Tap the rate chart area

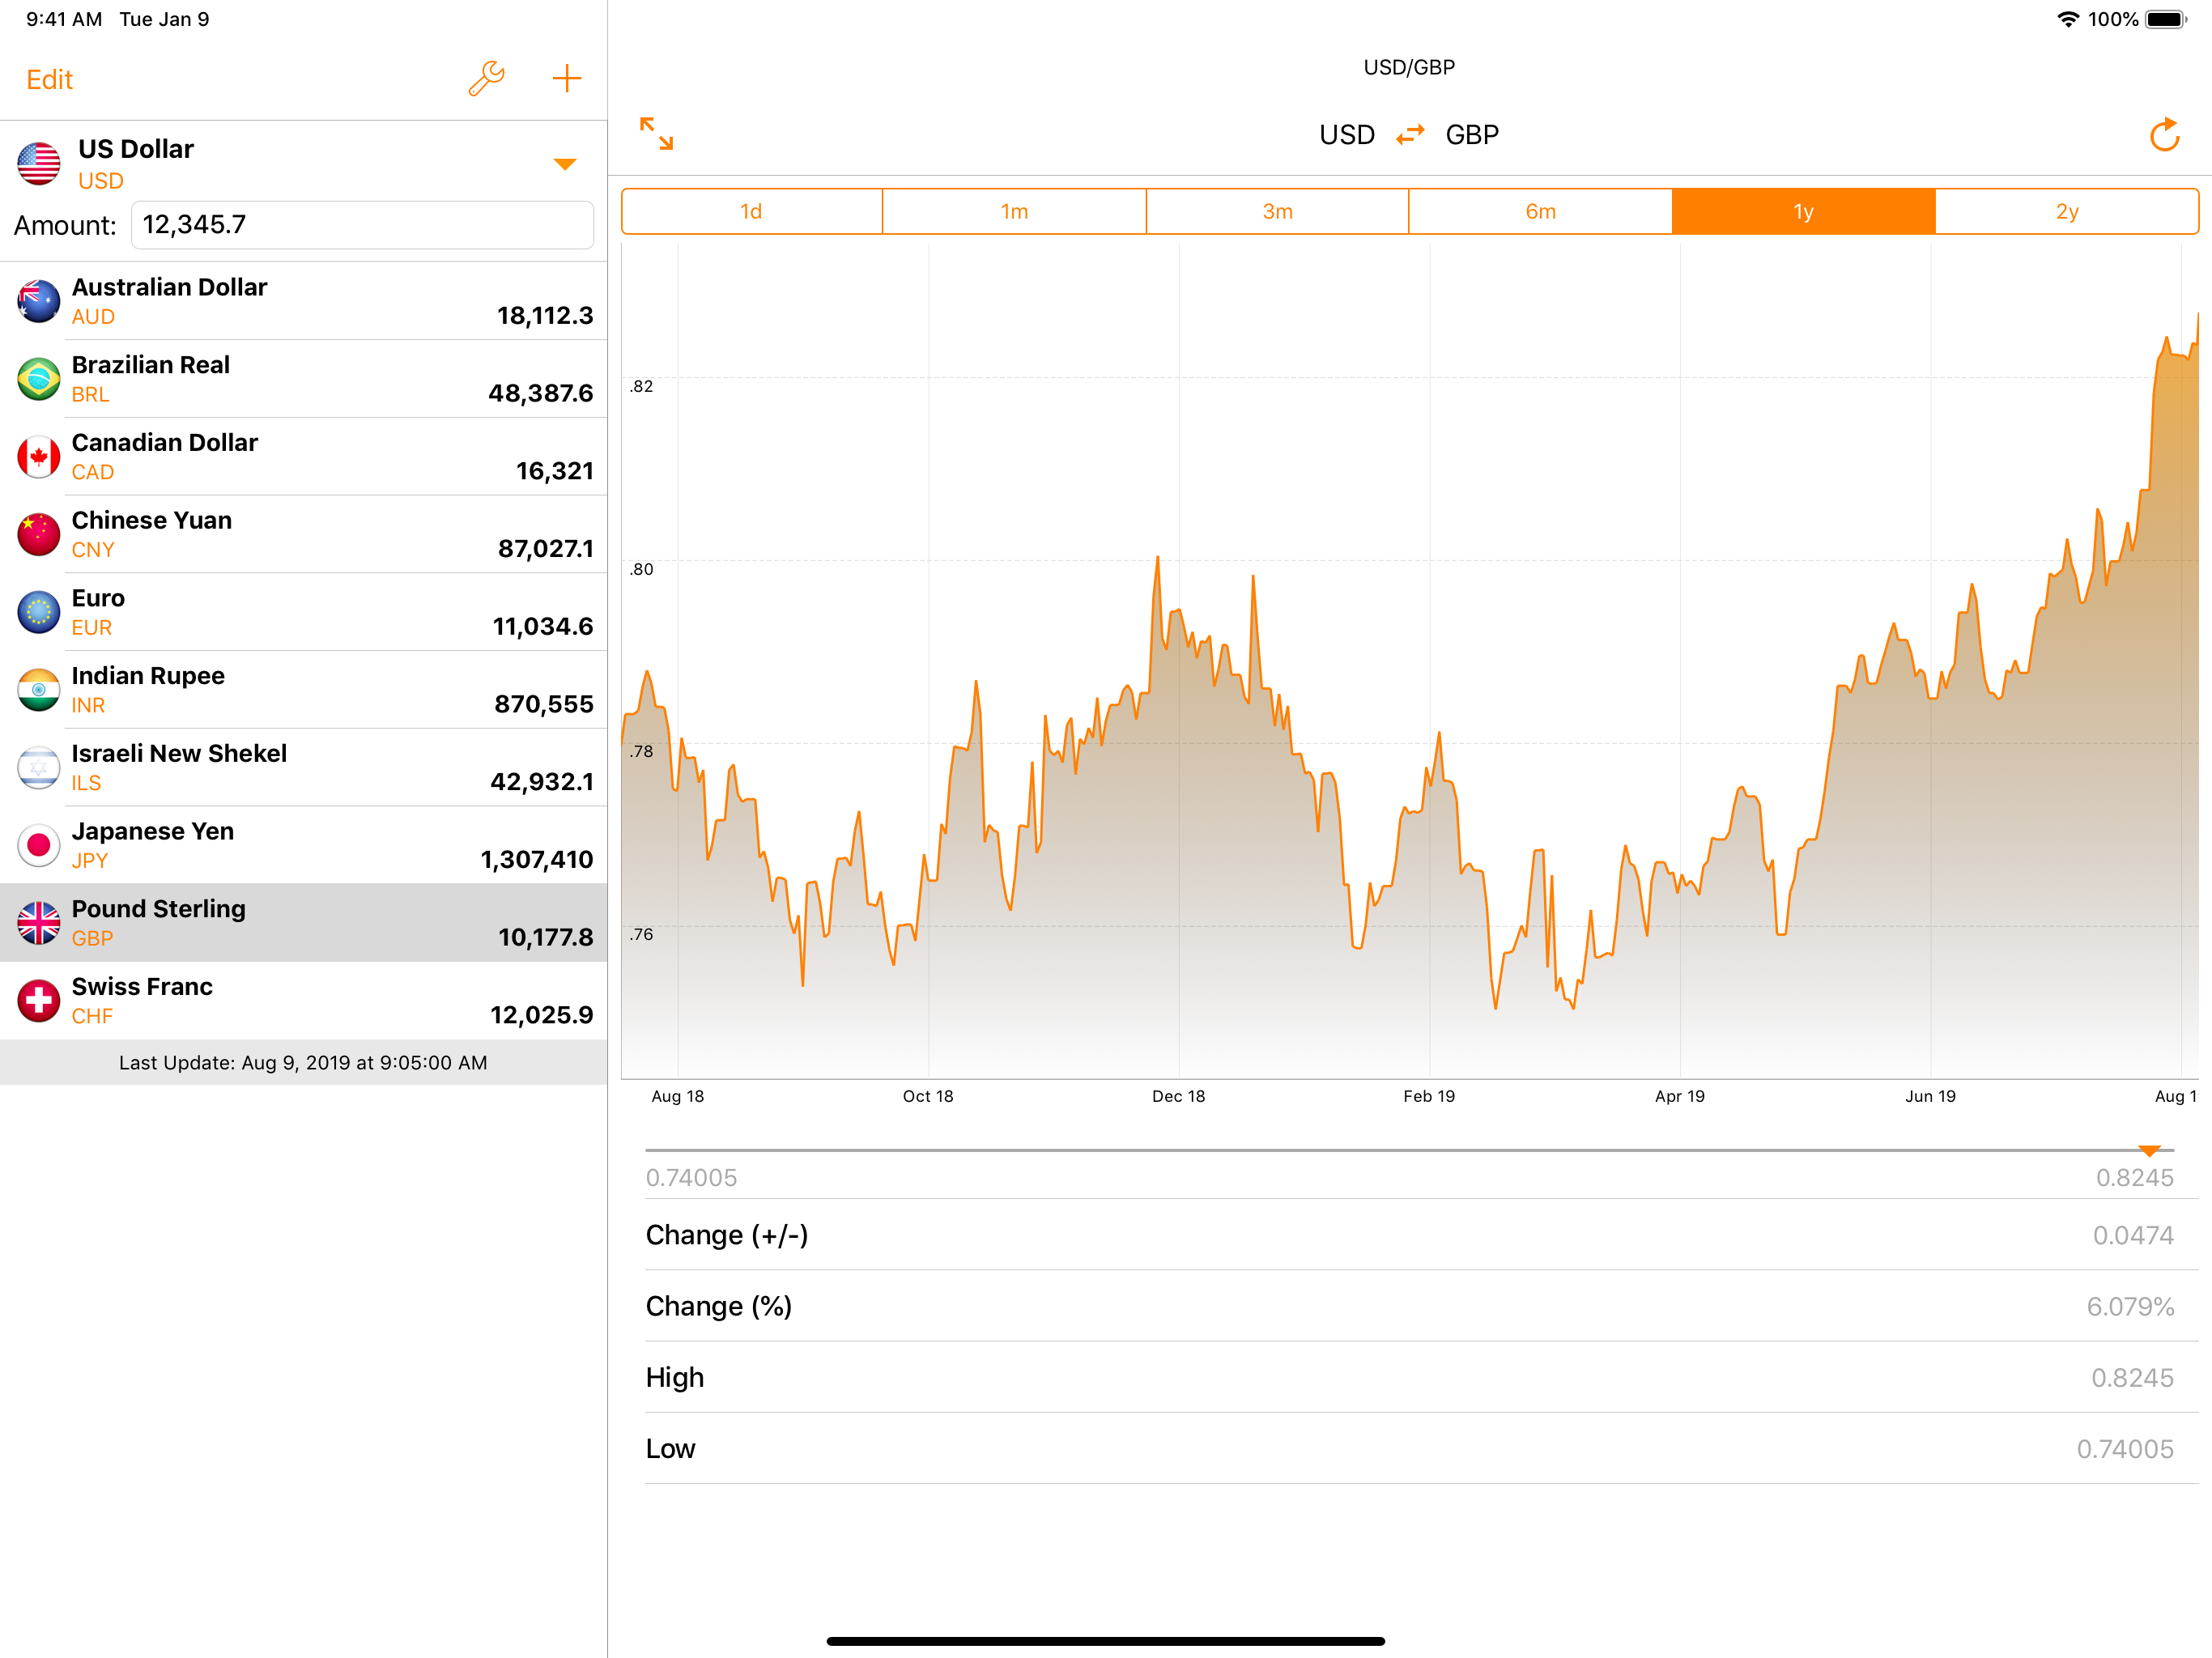1409,660
